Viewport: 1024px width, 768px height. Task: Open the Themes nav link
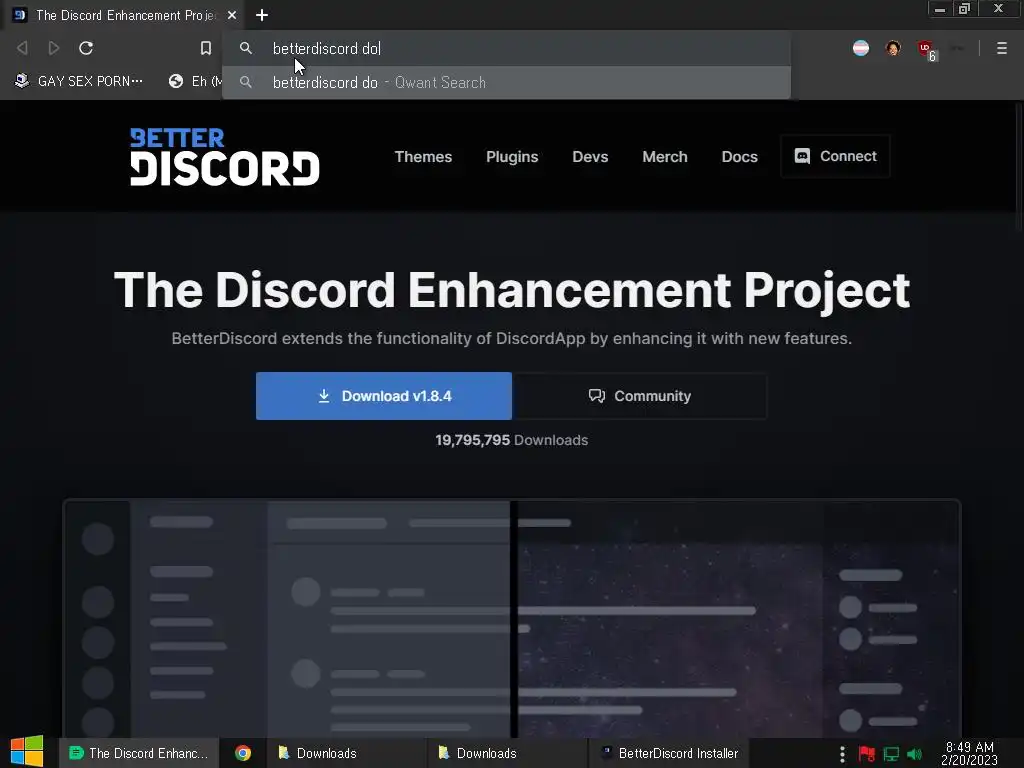(423, 157)
